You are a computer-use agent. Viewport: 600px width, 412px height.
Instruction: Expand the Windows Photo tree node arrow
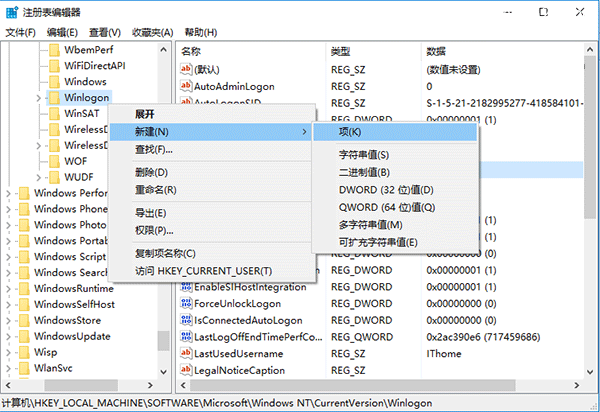click(x=8, y=225)
